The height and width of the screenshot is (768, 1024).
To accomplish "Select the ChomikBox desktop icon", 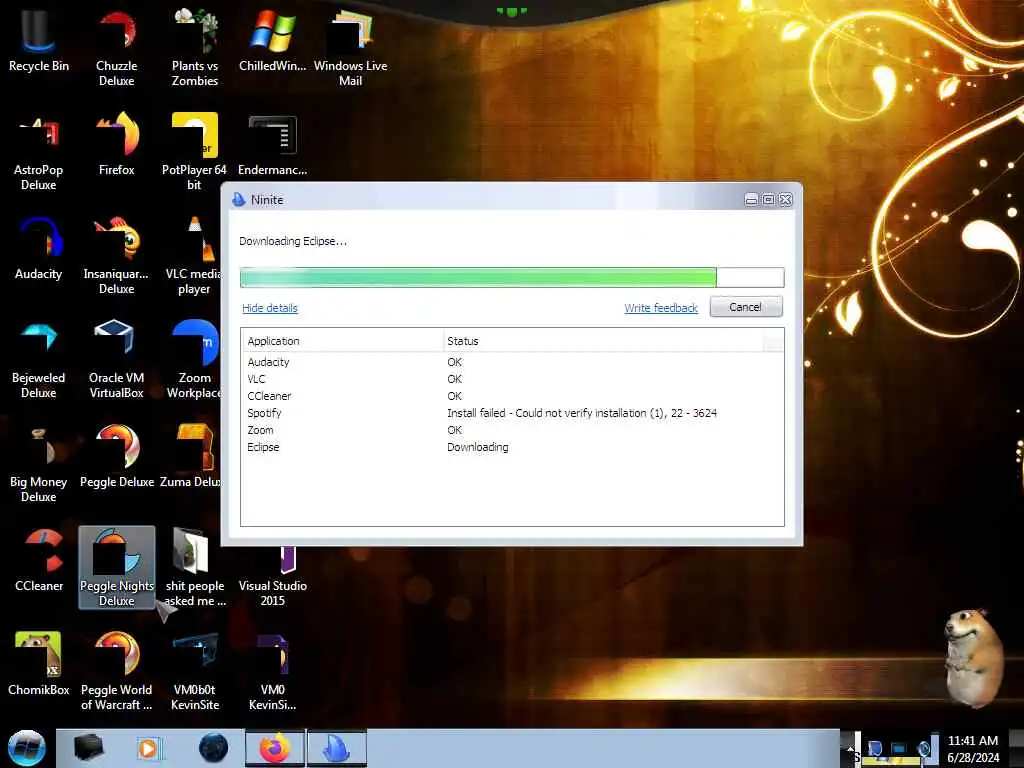I will 39,664.
